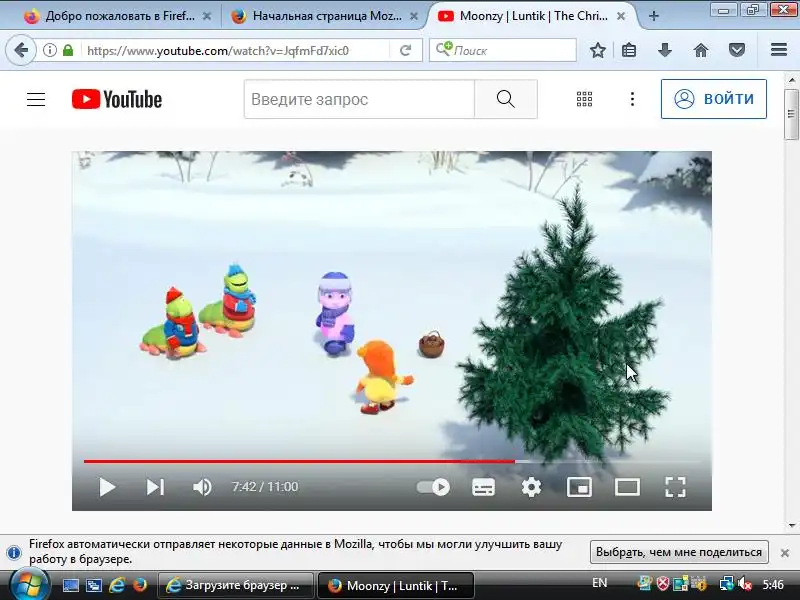Enable miniplayer mode
The image size is (800, 600).
[580, 487]
